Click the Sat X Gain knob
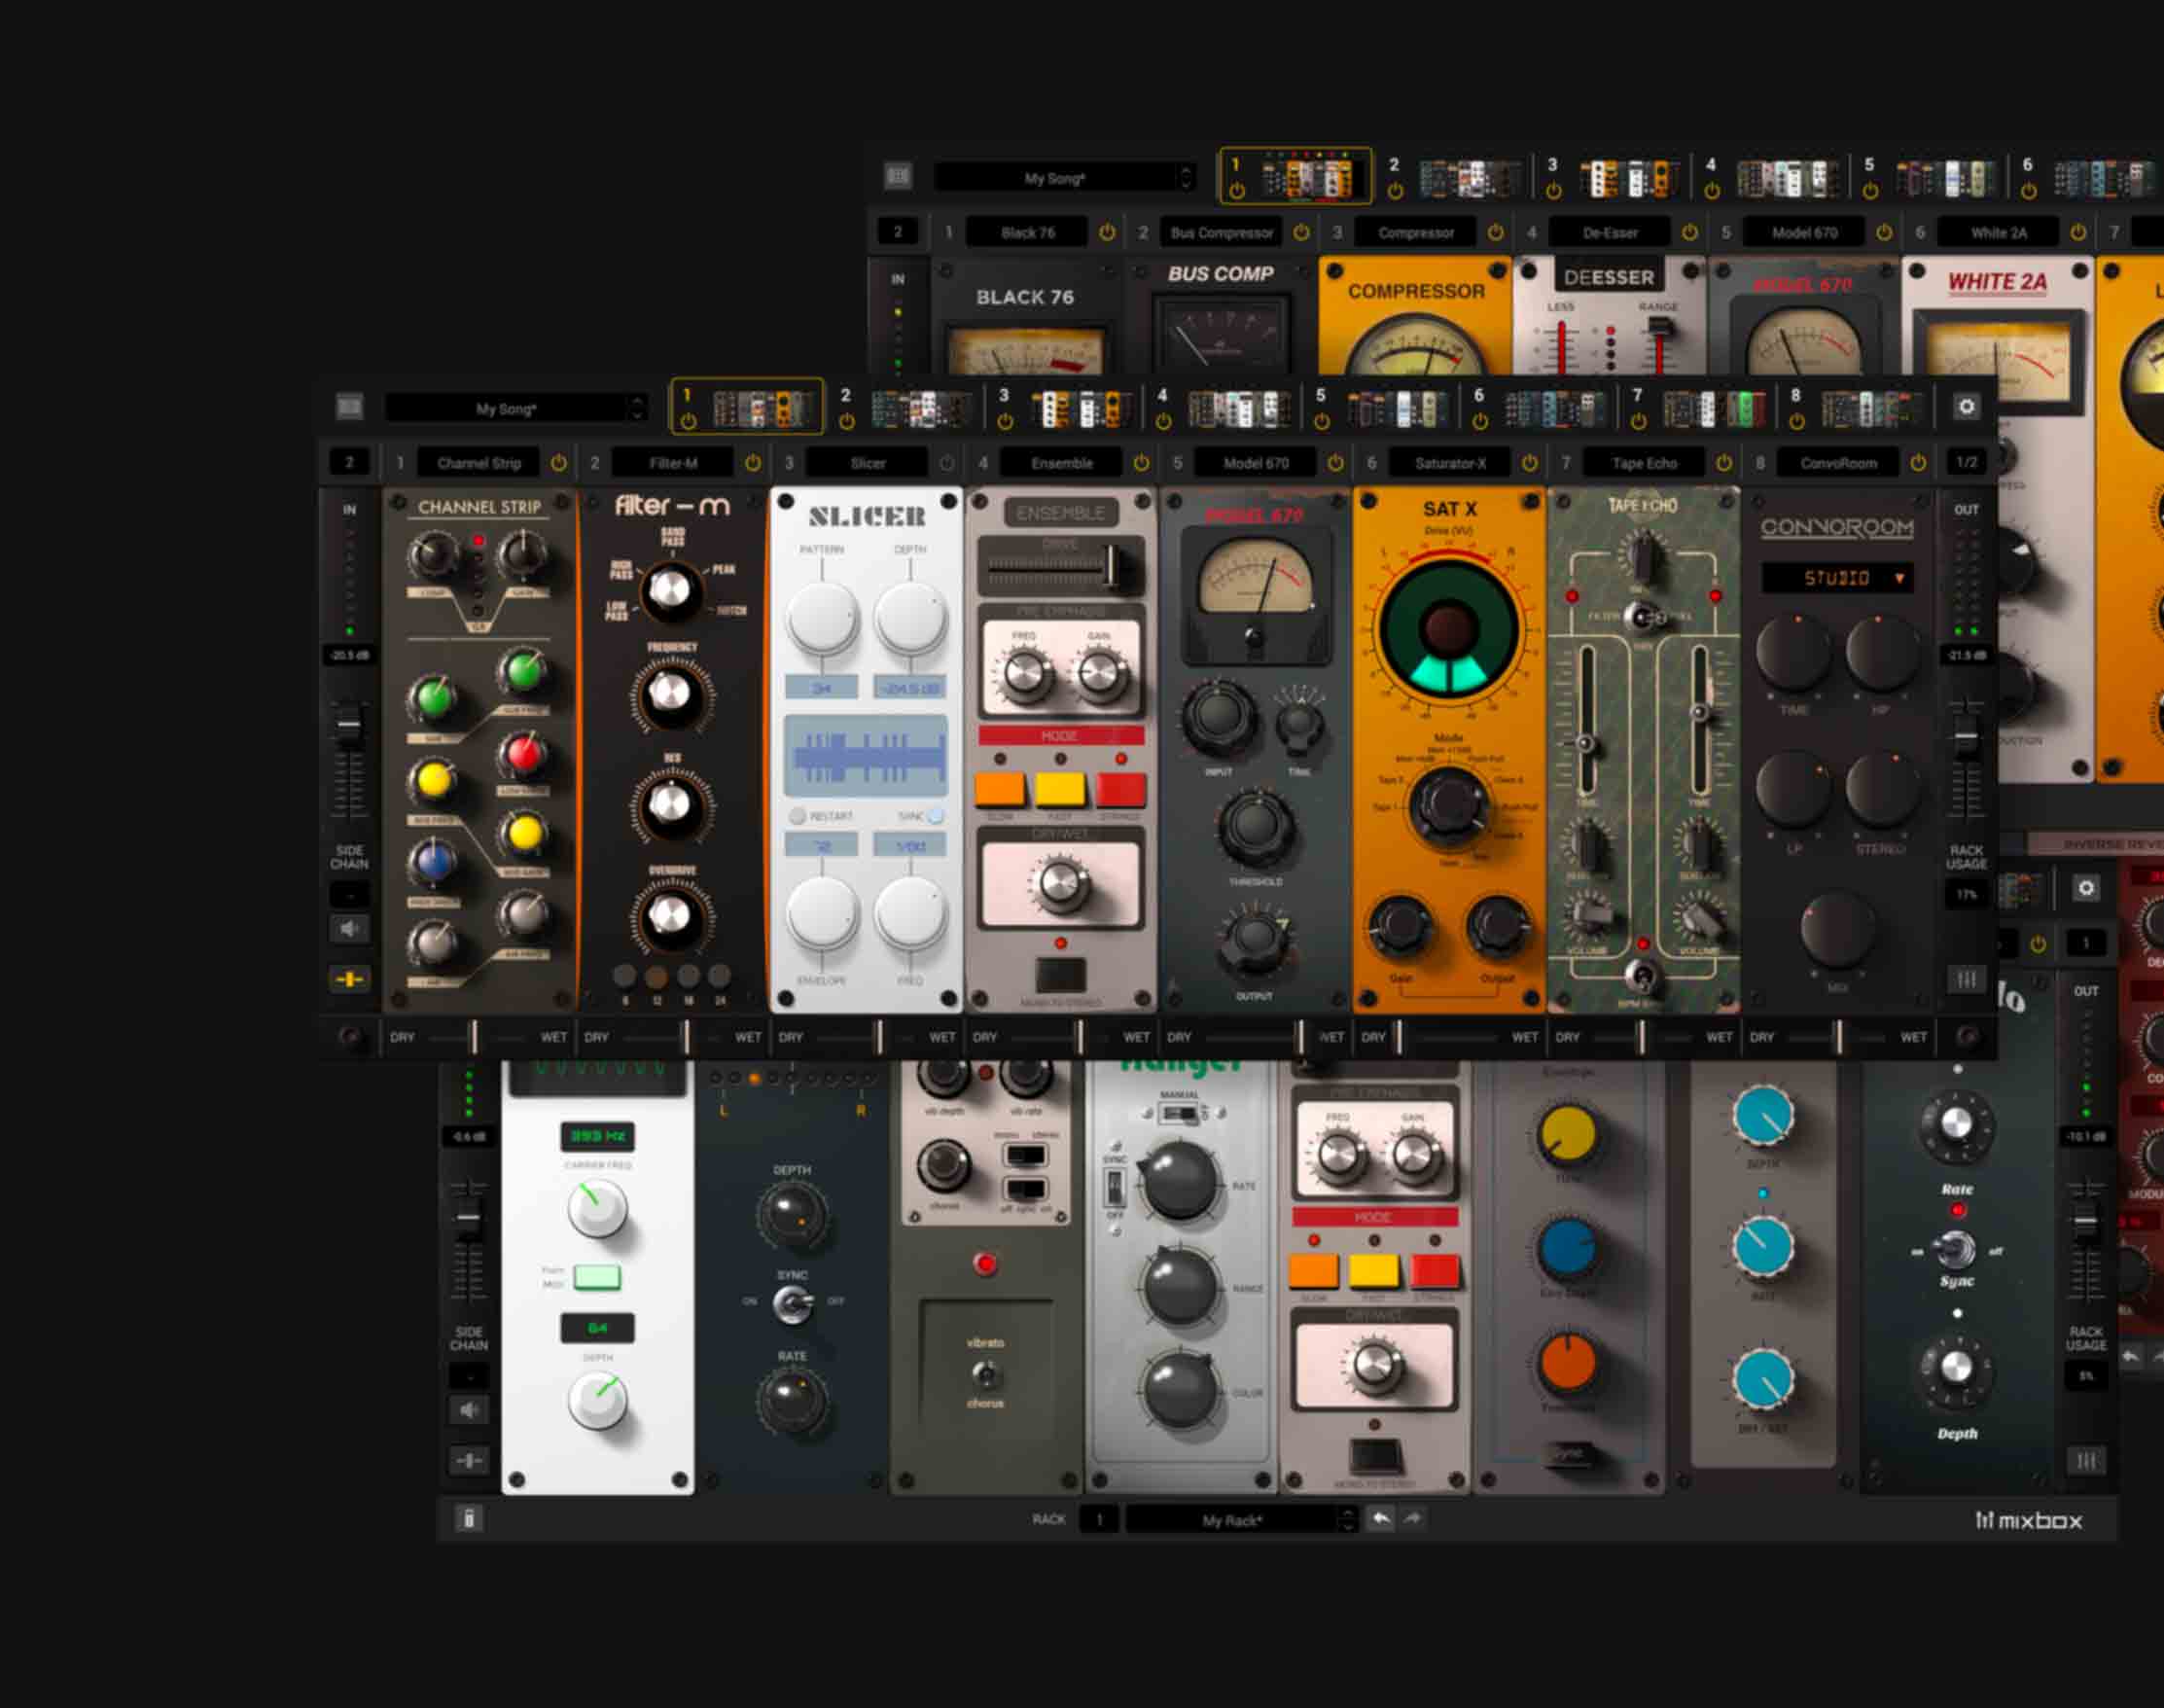 (x=1399, y=925)
